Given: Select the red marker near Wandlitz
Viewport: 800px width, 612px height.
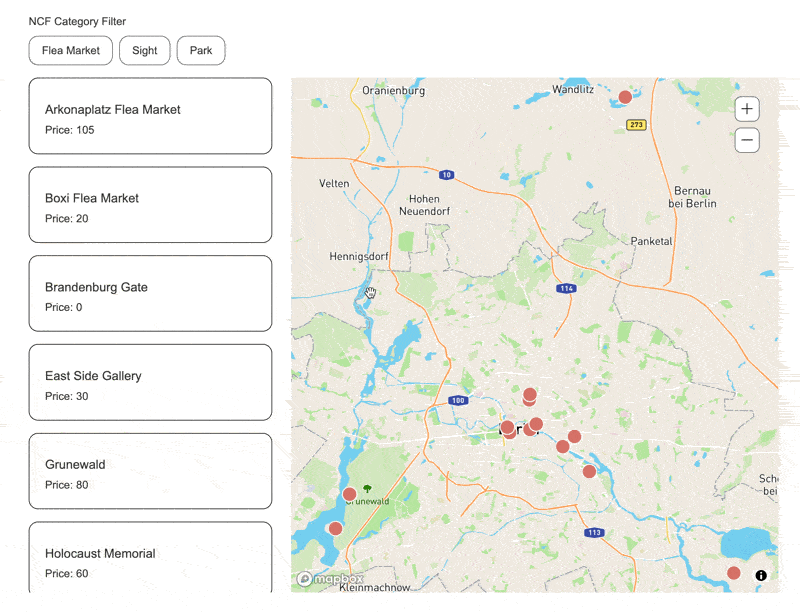Looking at the screenshot, I should tap(625, 97).
